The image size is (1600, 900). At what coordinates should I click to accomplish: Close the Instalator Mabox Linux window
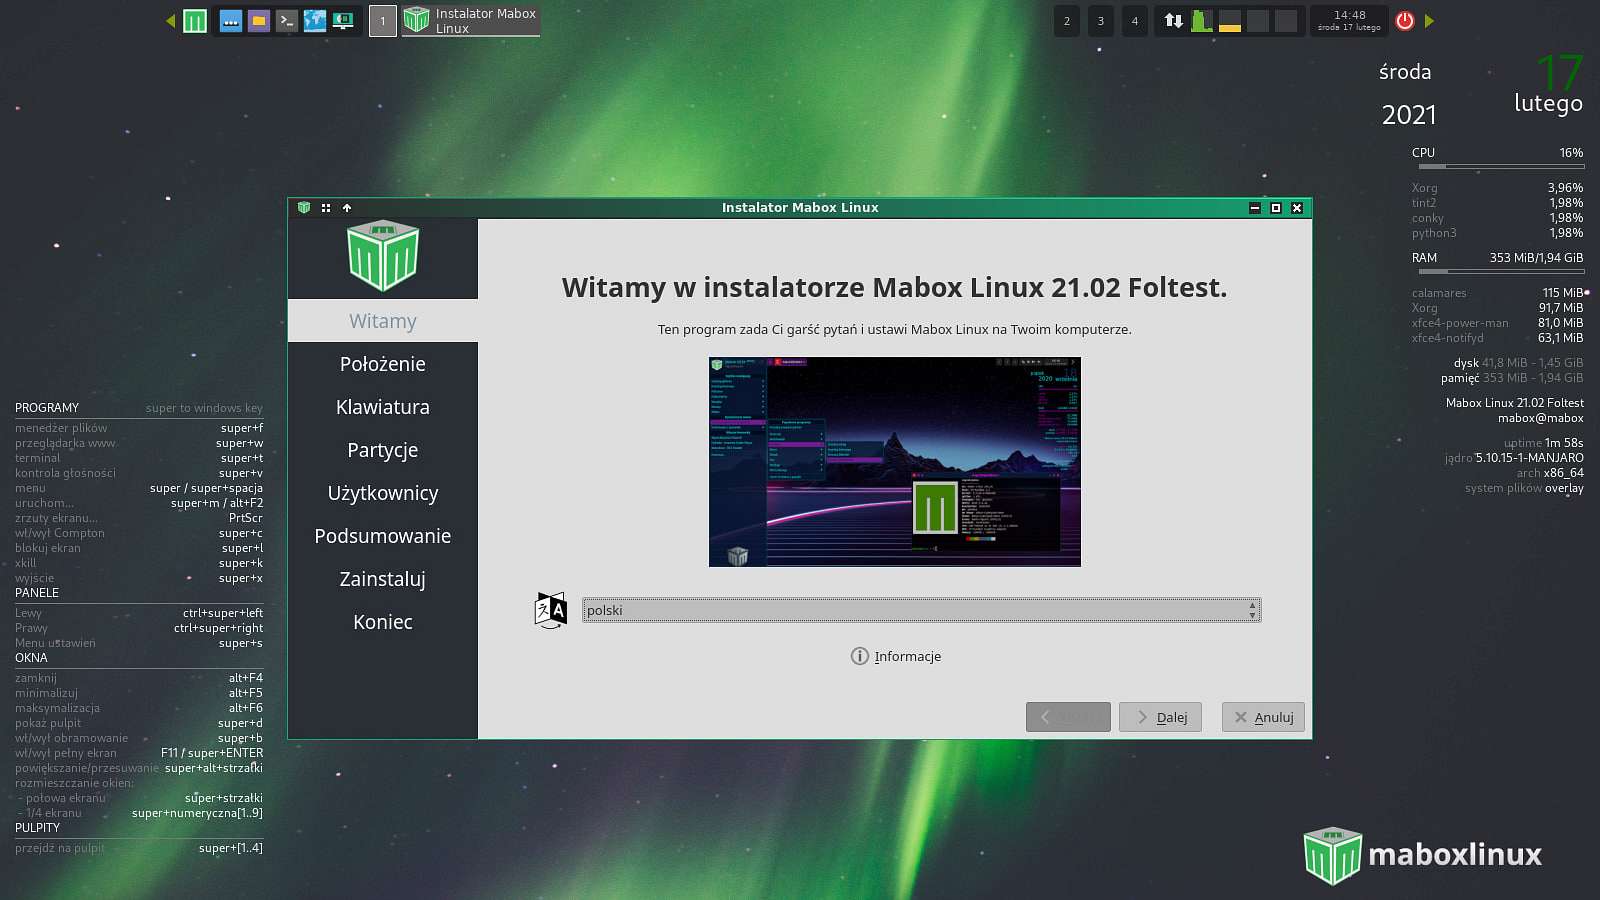(1297, 208)
